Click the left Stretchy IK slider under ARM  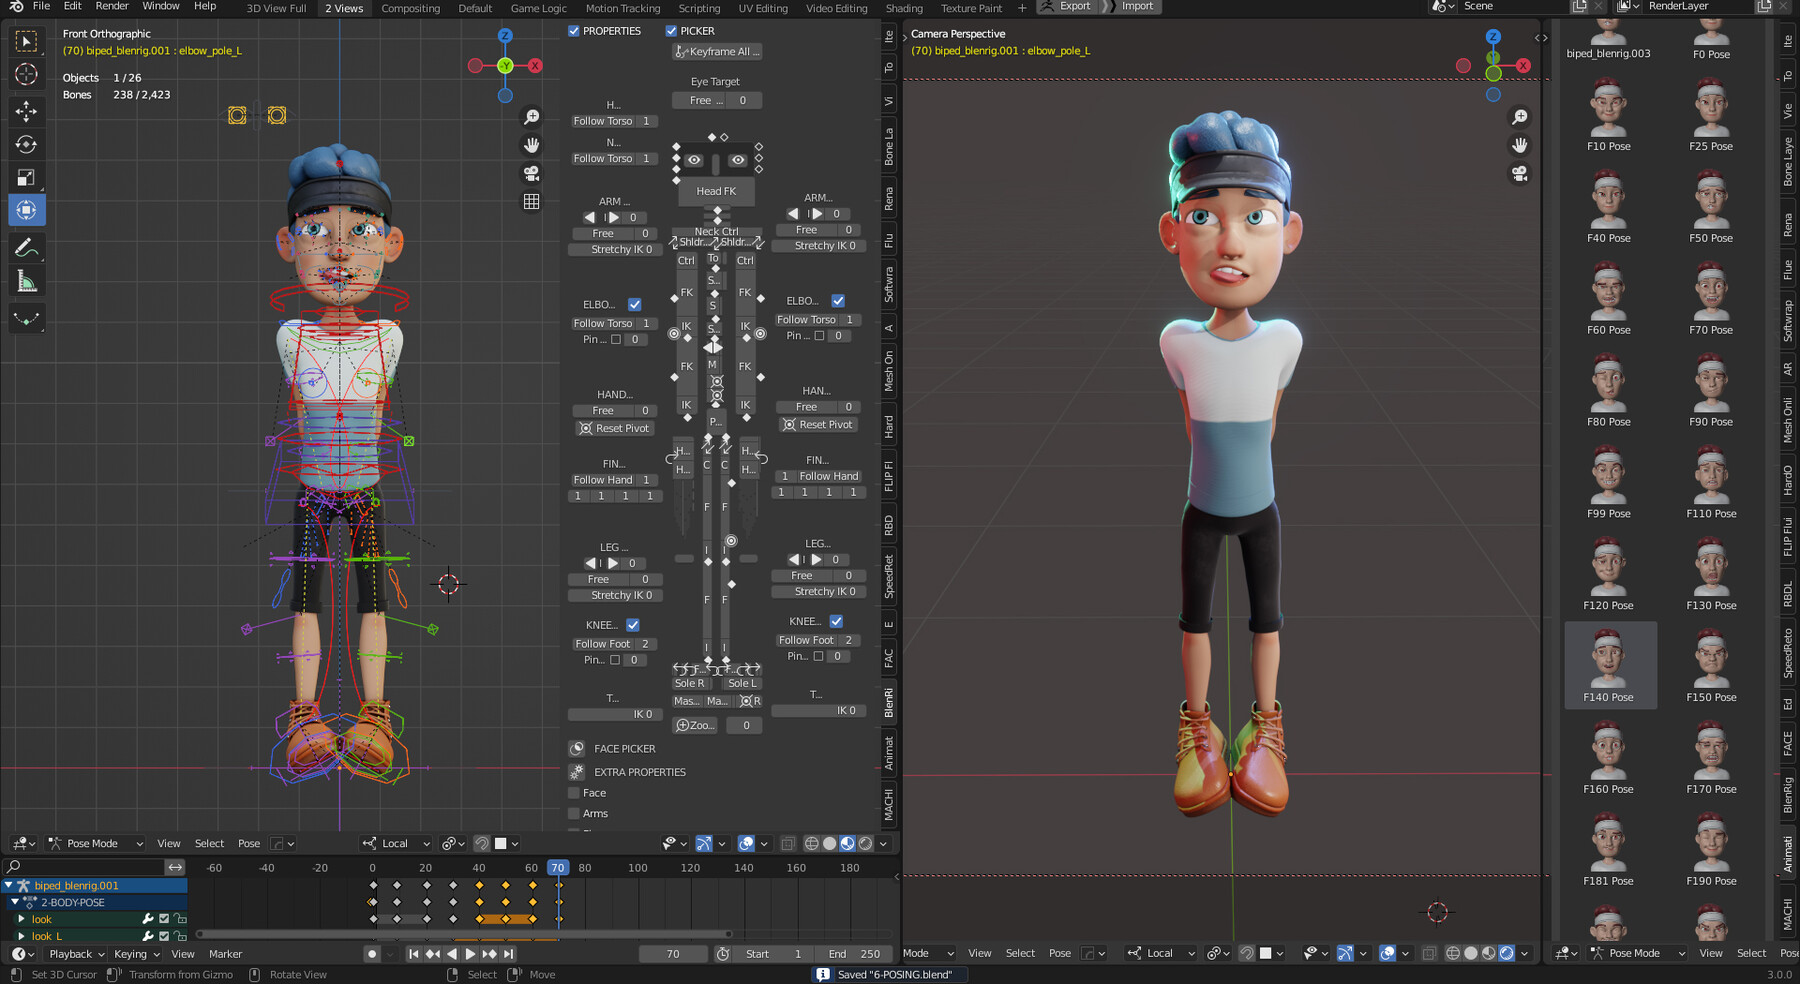tap(614, 250)
